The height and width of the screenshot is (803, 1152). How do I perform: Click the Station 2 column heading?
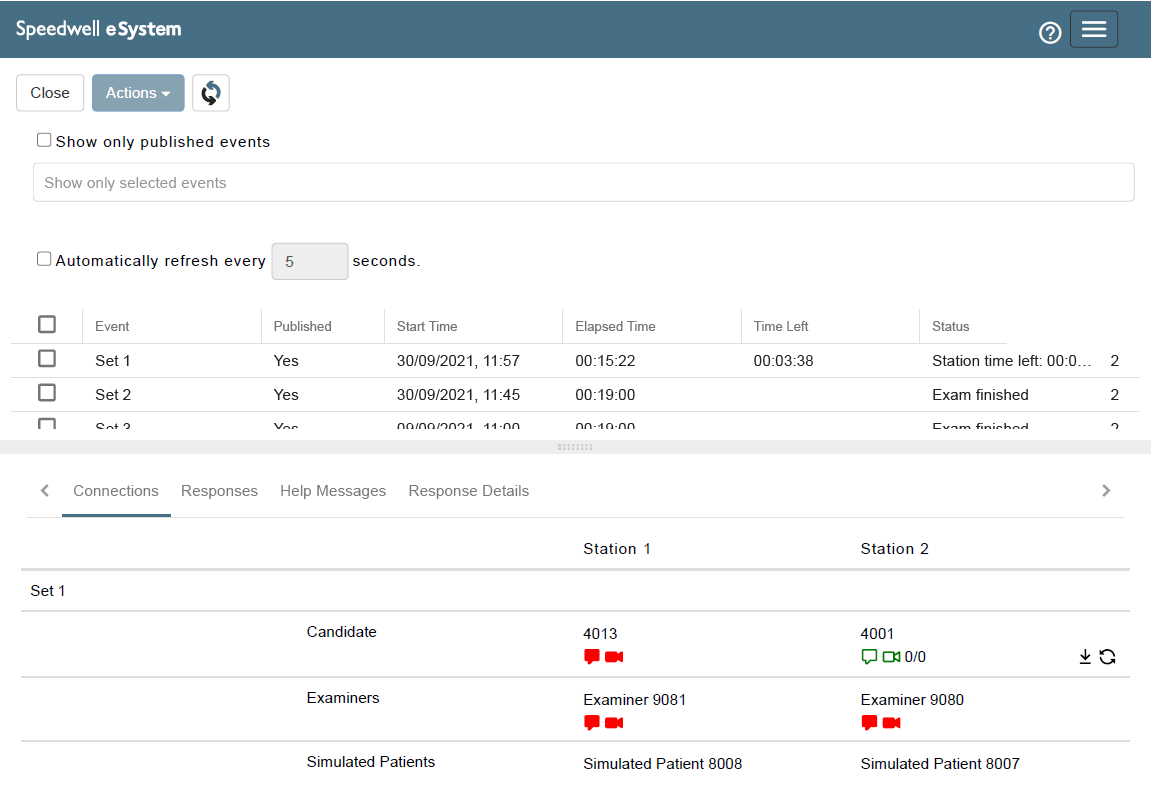click(x=895, y=549)
